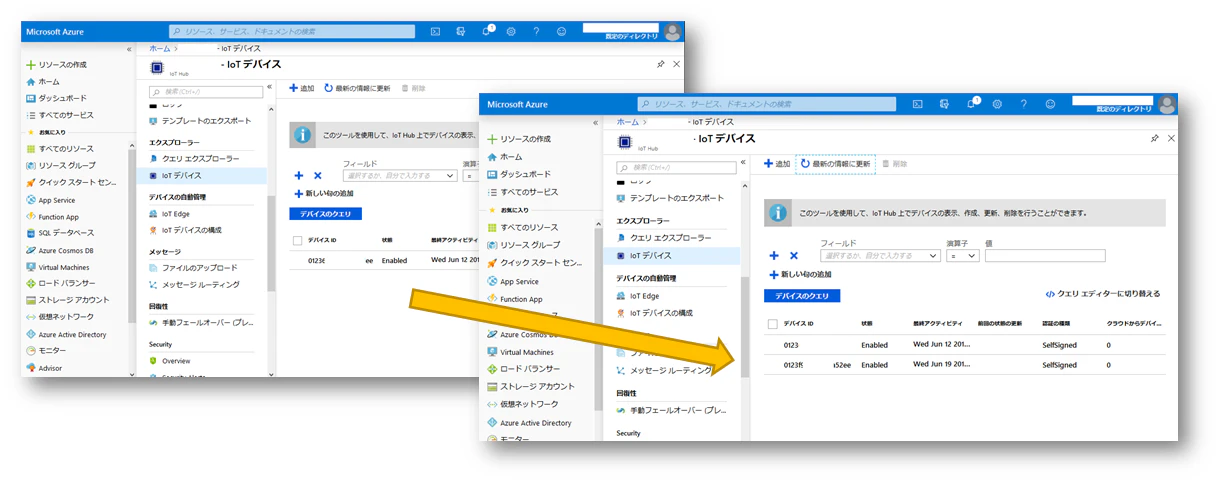
Task: Open SQL データベース in back window sidebar
Action: 59,232
